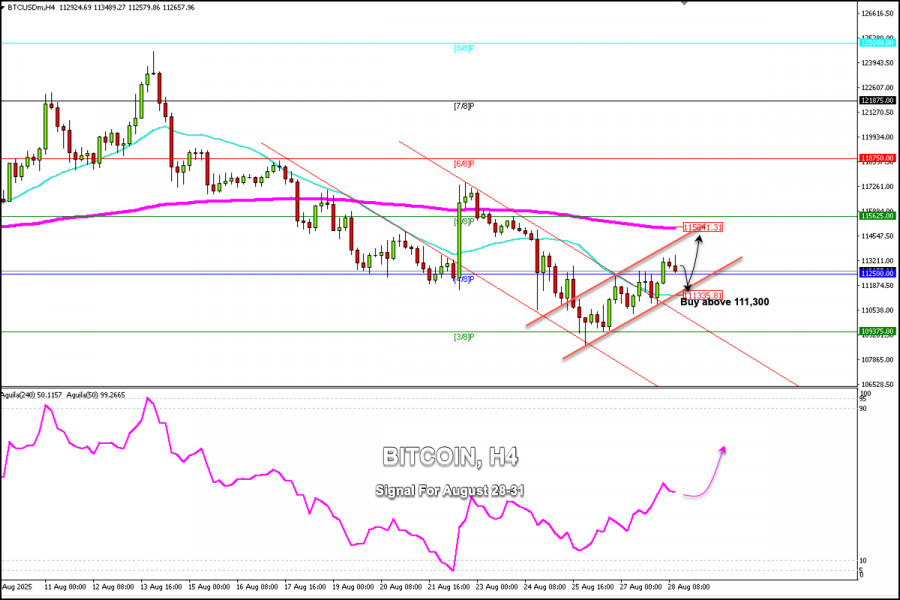The image size is (900, 600).
Task: Click the 20 Aug 08:00 time label
Action: (401, 587)
